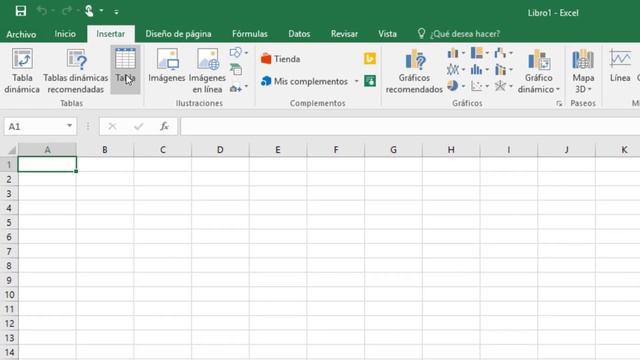
Task: Click the People Graph add-in icon
Action: point(370,81)
